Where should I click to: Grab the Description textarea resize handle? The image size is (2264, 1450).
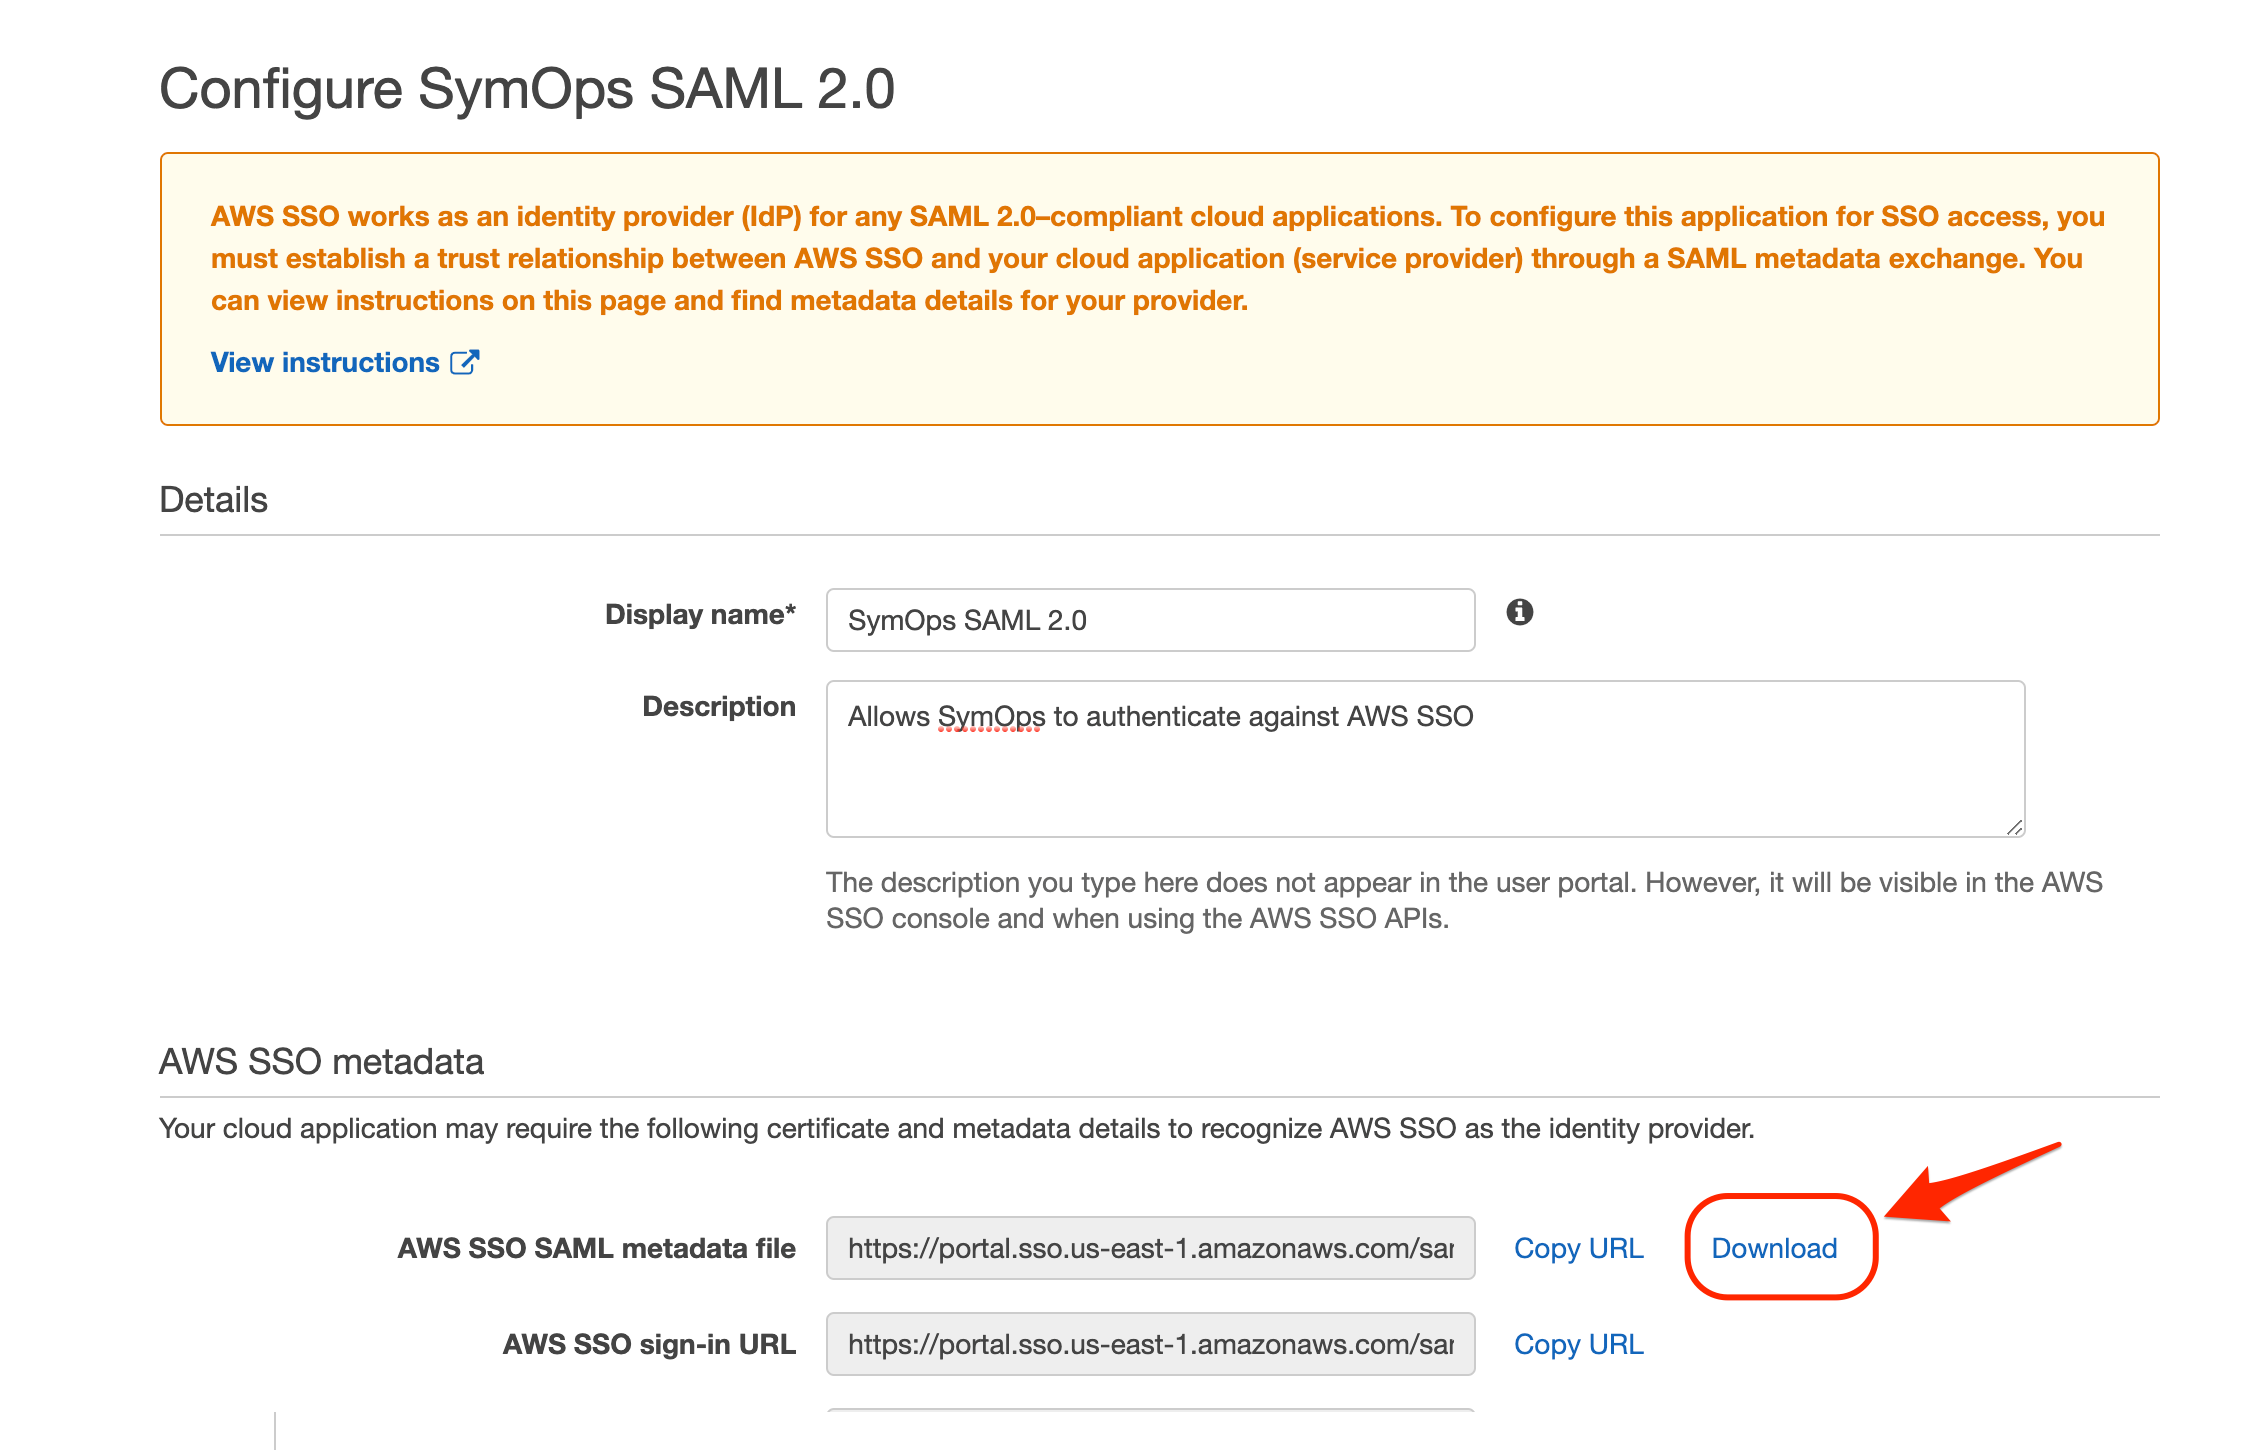[x=2014, y=827]
